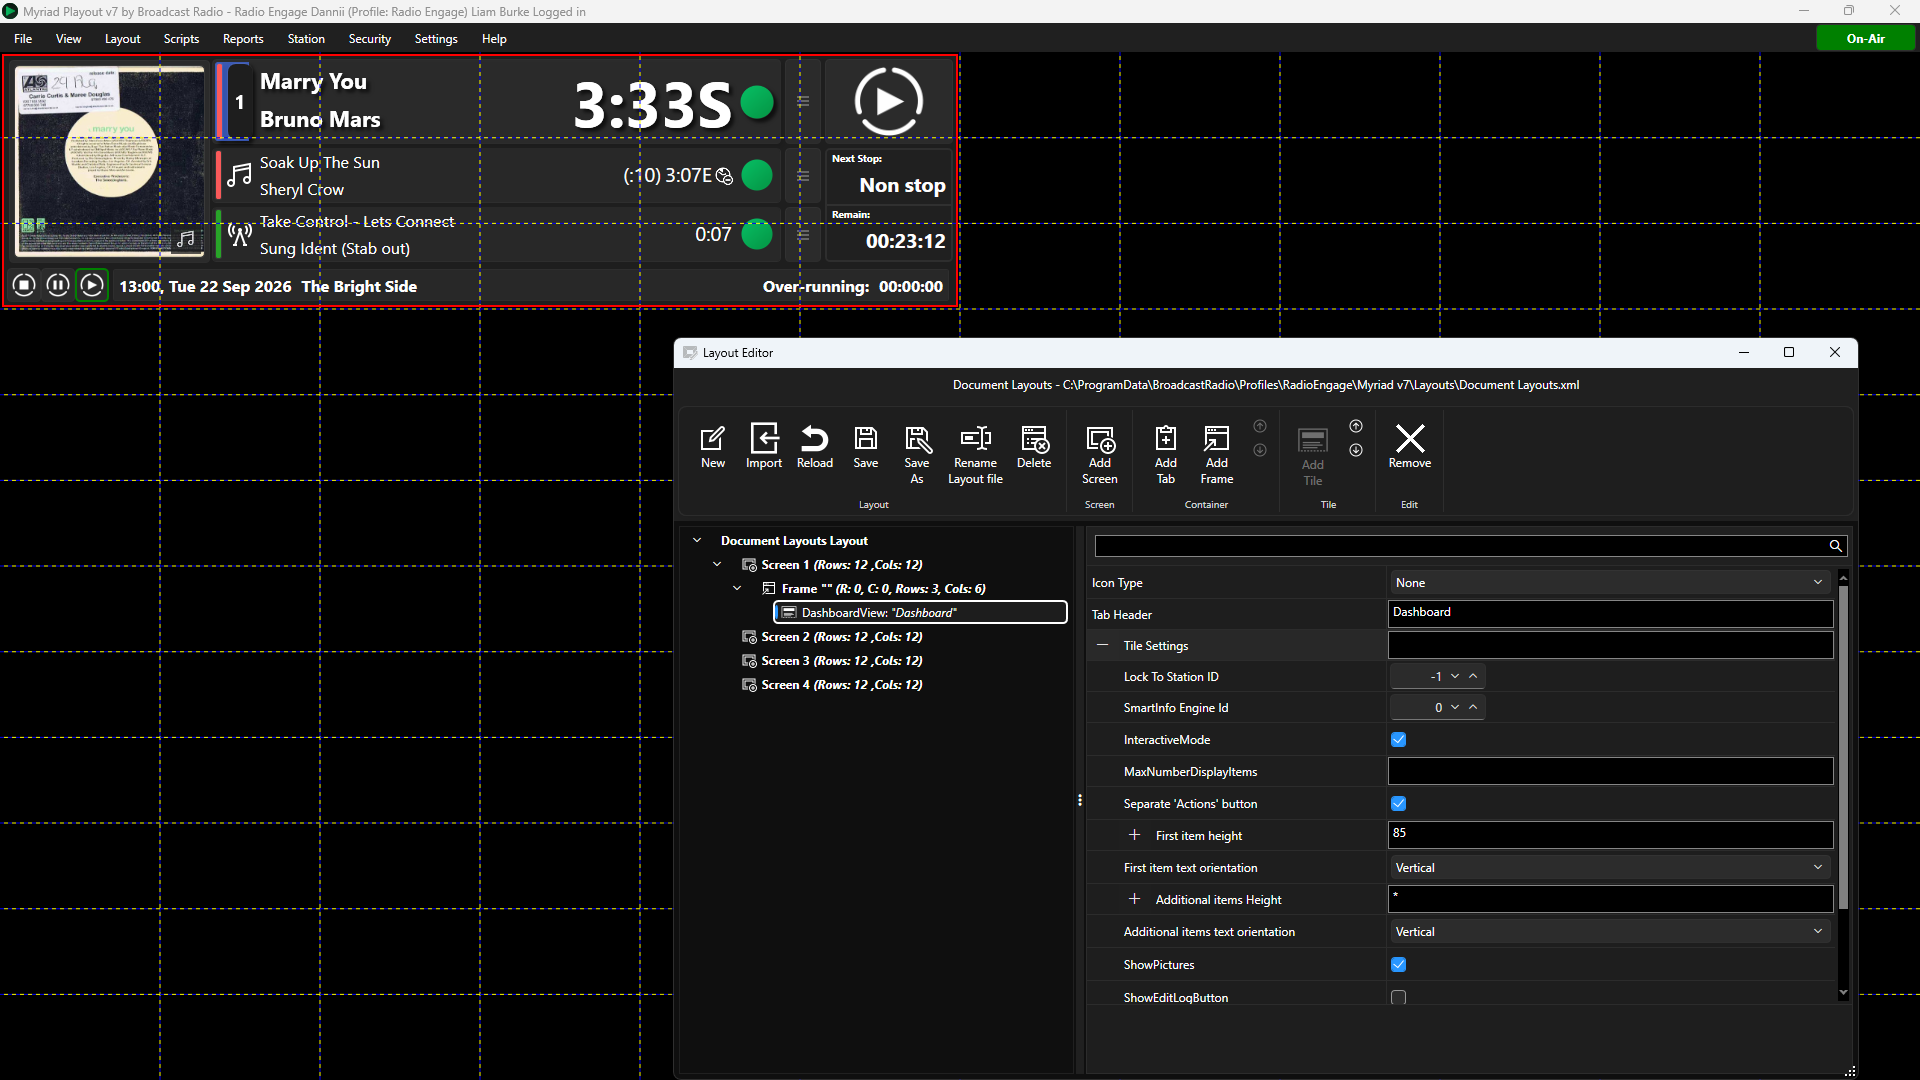Enable the ShowEditLogButton checkbox

tap(1399, 997)
